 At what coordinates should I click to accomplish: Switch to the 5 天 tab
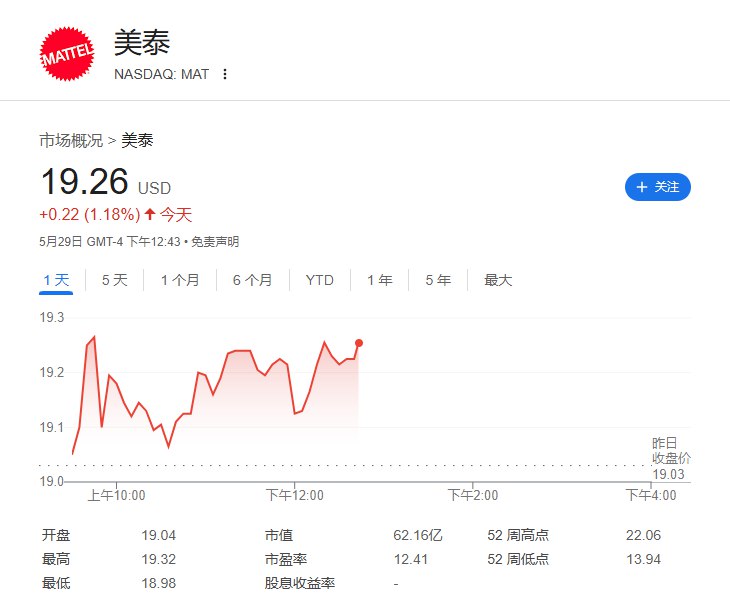(x=115, y=280)
